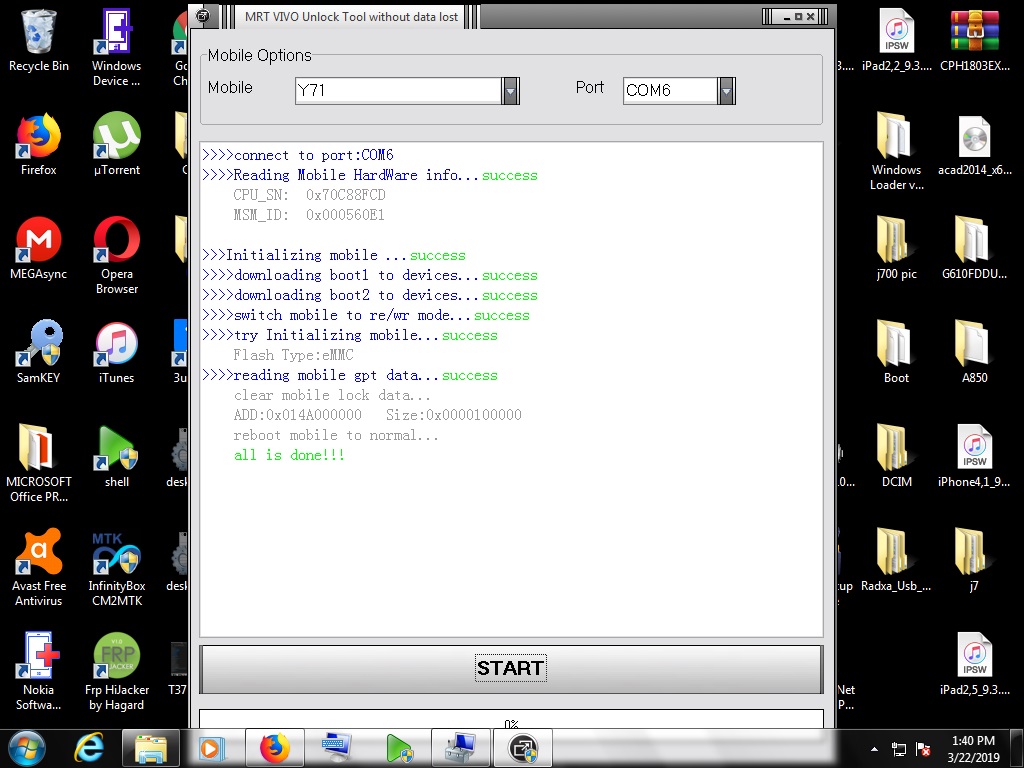Open iTunes desktop shortcut

point(116,352)
